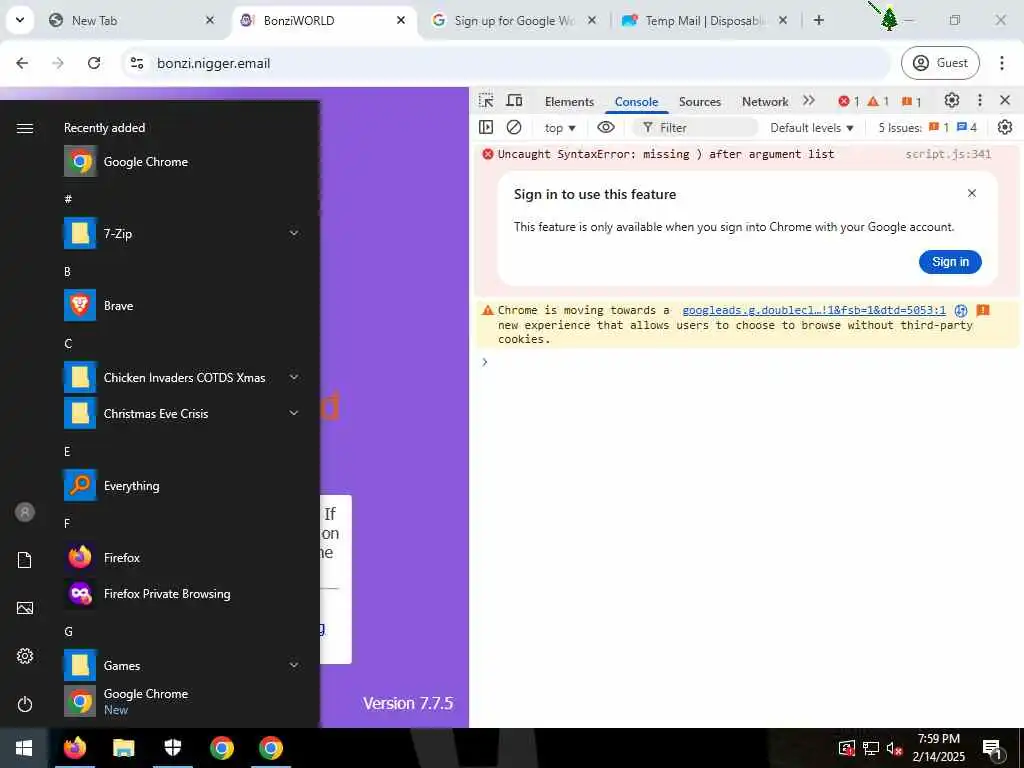Open Pictures from the Start sidebar
Screen dimensions: 1024x768
pos(25,608)
